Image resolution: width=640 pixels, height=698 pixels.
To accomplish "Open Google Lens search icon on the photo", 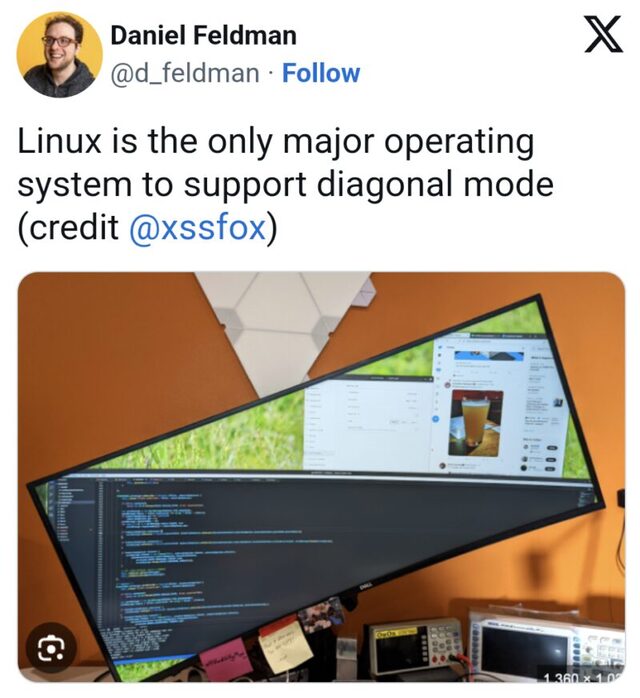I will tap(51, 648).
